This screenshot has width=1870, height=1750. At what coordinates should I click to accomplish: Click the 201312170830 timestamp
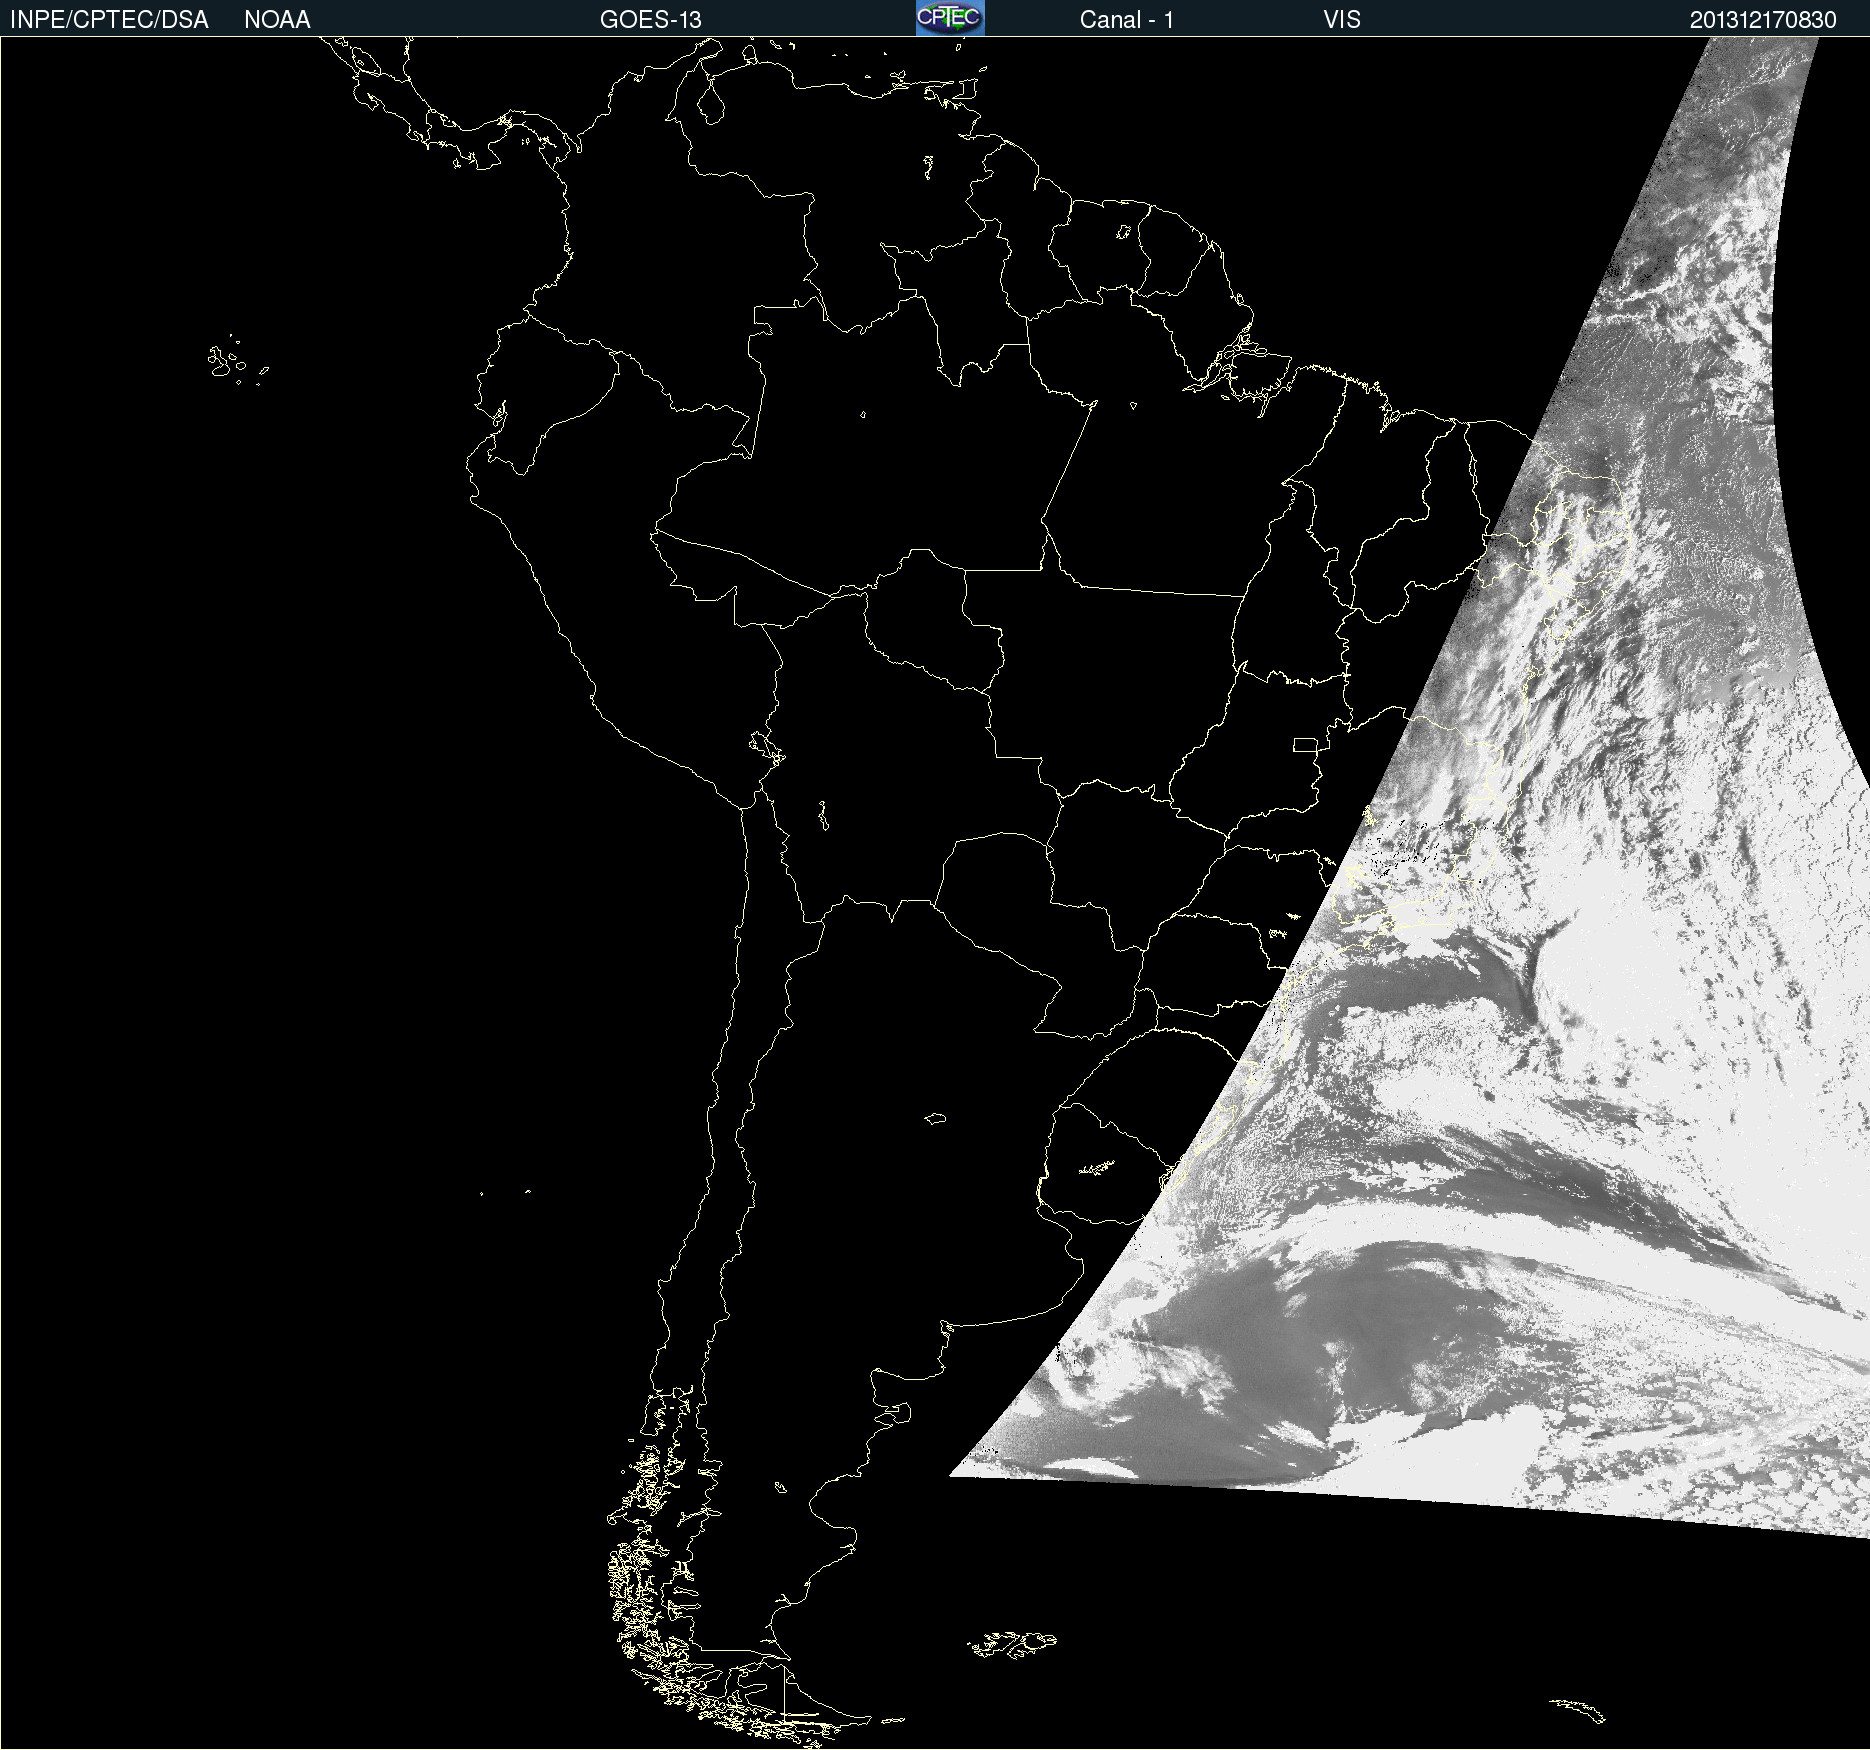[1763, 20]
